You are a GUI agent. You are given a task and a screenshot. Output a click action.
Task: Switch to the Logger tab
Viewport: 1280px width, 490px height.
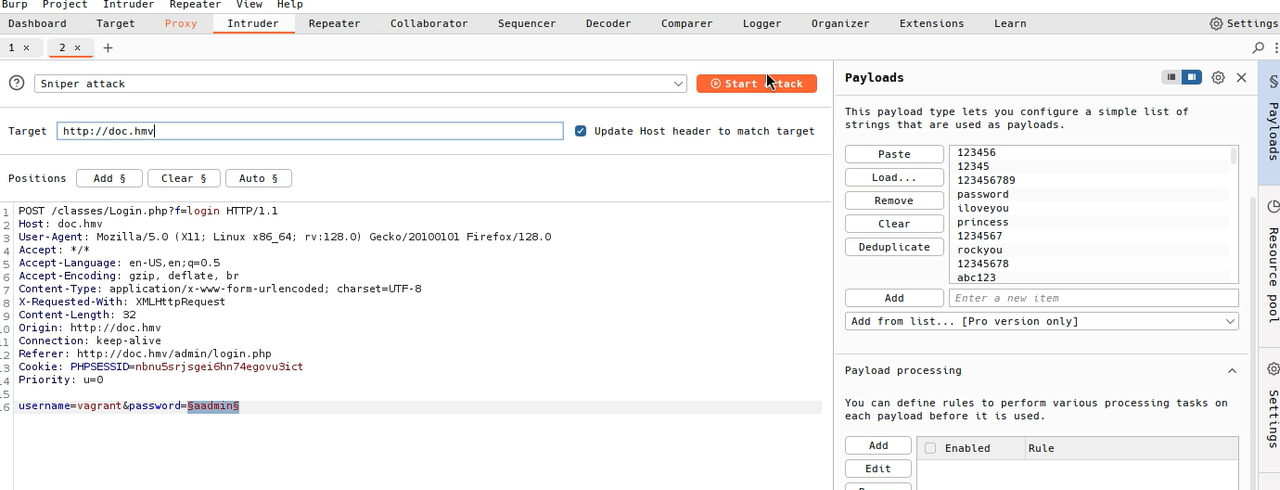click(762, 23)
